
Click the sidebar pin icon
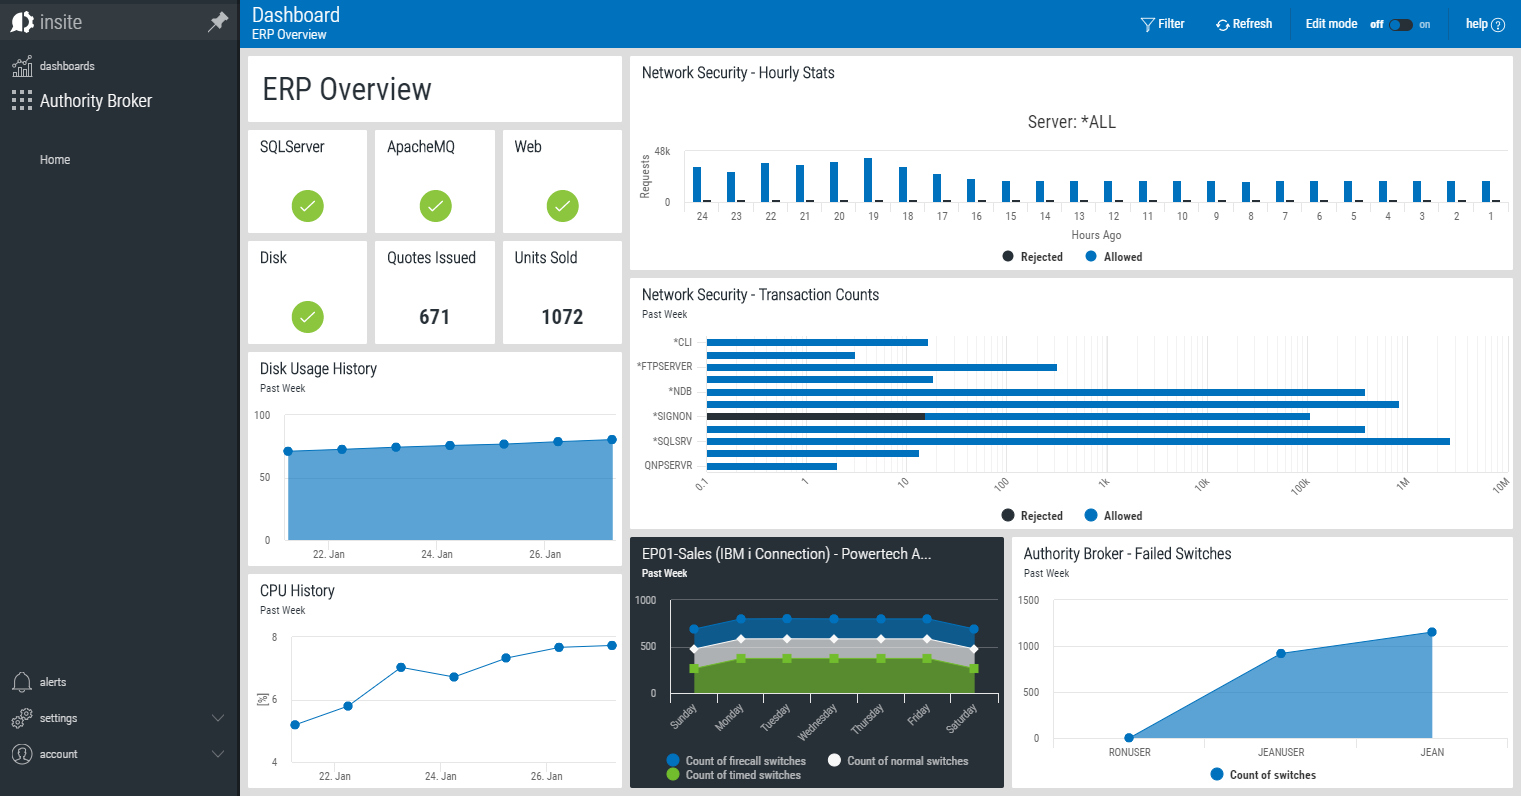[217, 22]
